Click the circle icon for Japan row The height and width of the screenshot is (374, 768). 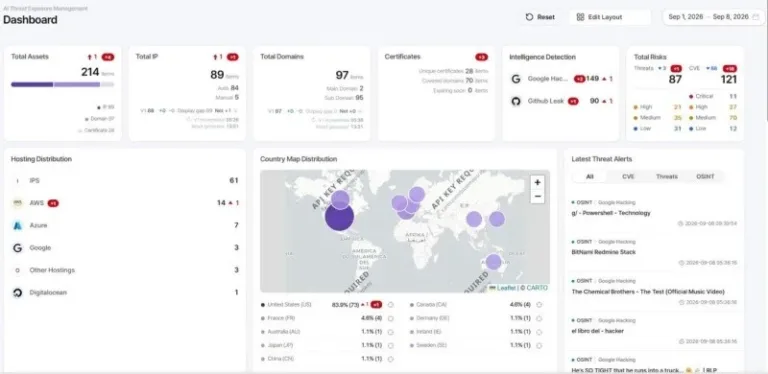click(390, 345)
